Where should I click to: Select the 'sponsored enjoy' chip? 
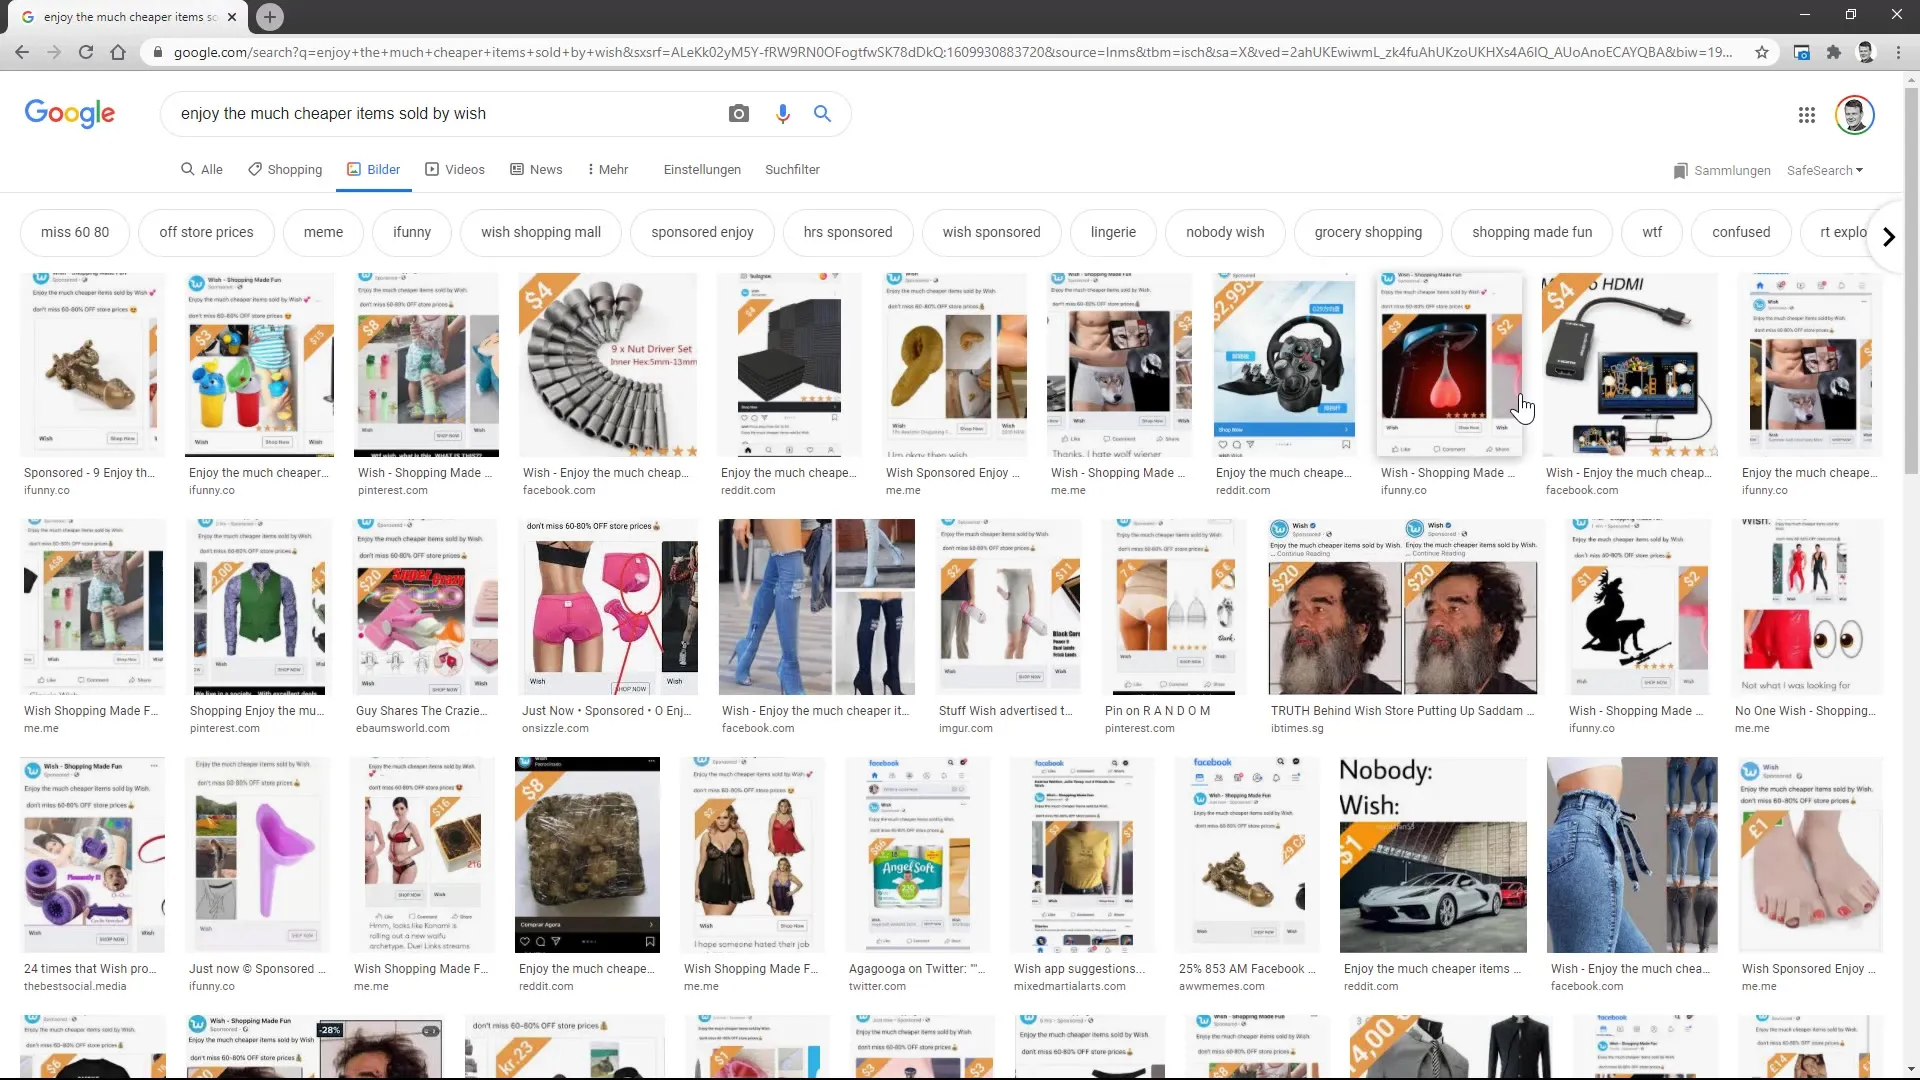tap(702, 232)
